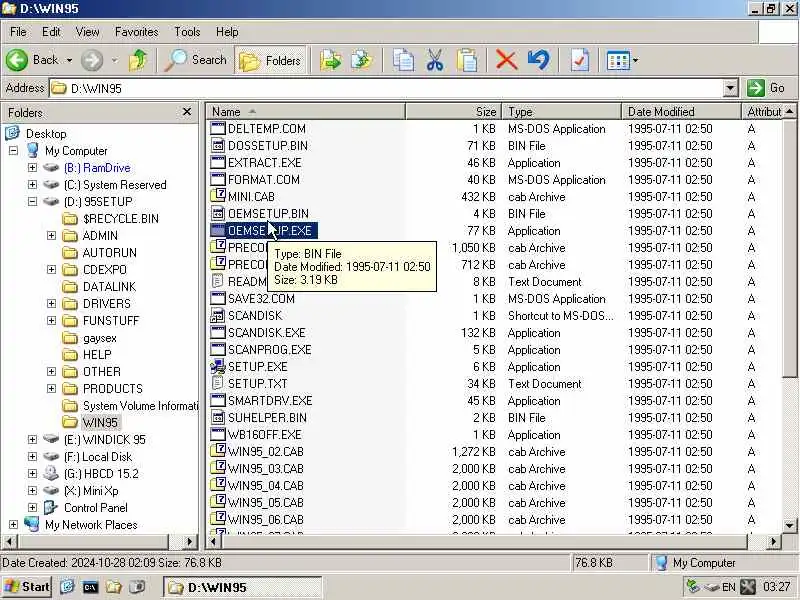Viewport: 800px width, 600px height.
Task: Select the DATALINK folder in tree
Action: (x=109, y=287)
